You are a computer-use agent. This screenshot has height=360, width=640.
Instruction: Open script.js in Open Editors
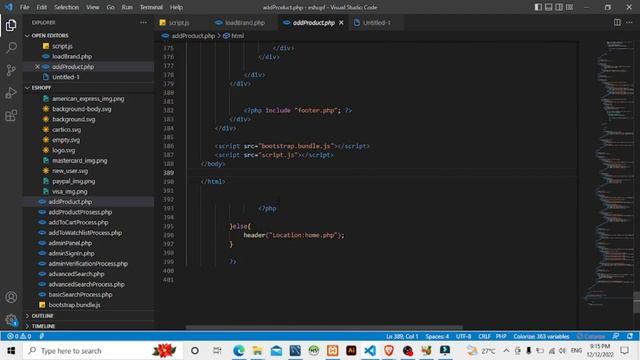pos(62,46)
